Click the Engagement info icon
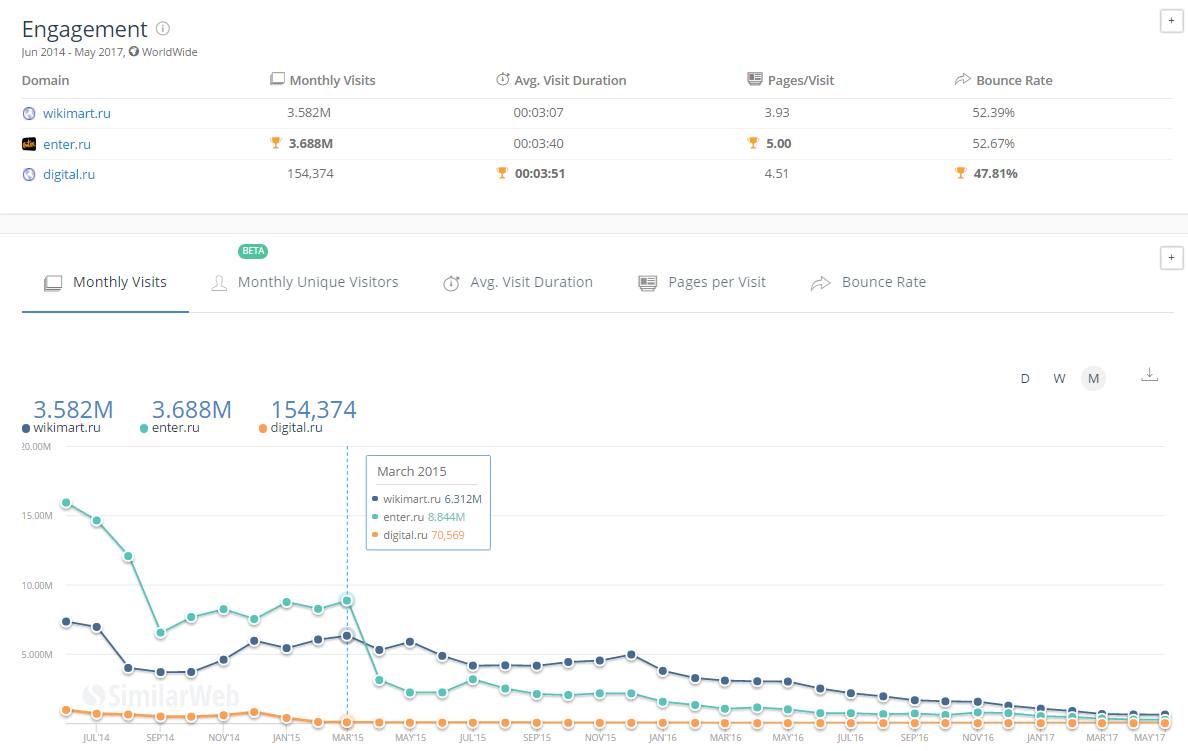Viewport: 1188px width, 751px height. [x=163, y=29]
